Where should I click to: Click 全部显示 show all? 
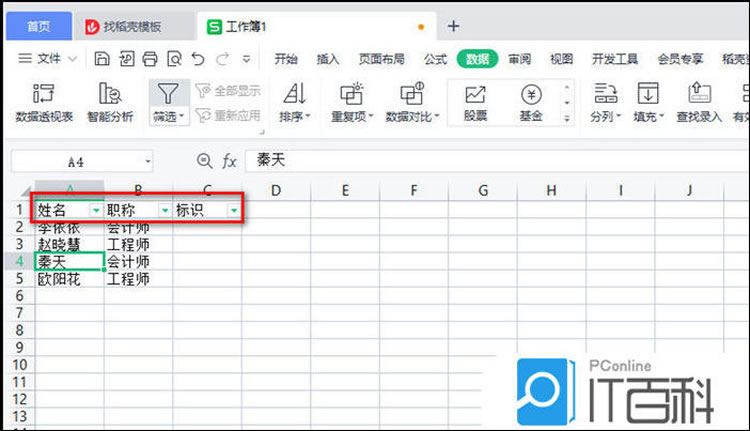pyautogui.click(x=229, y=90)
